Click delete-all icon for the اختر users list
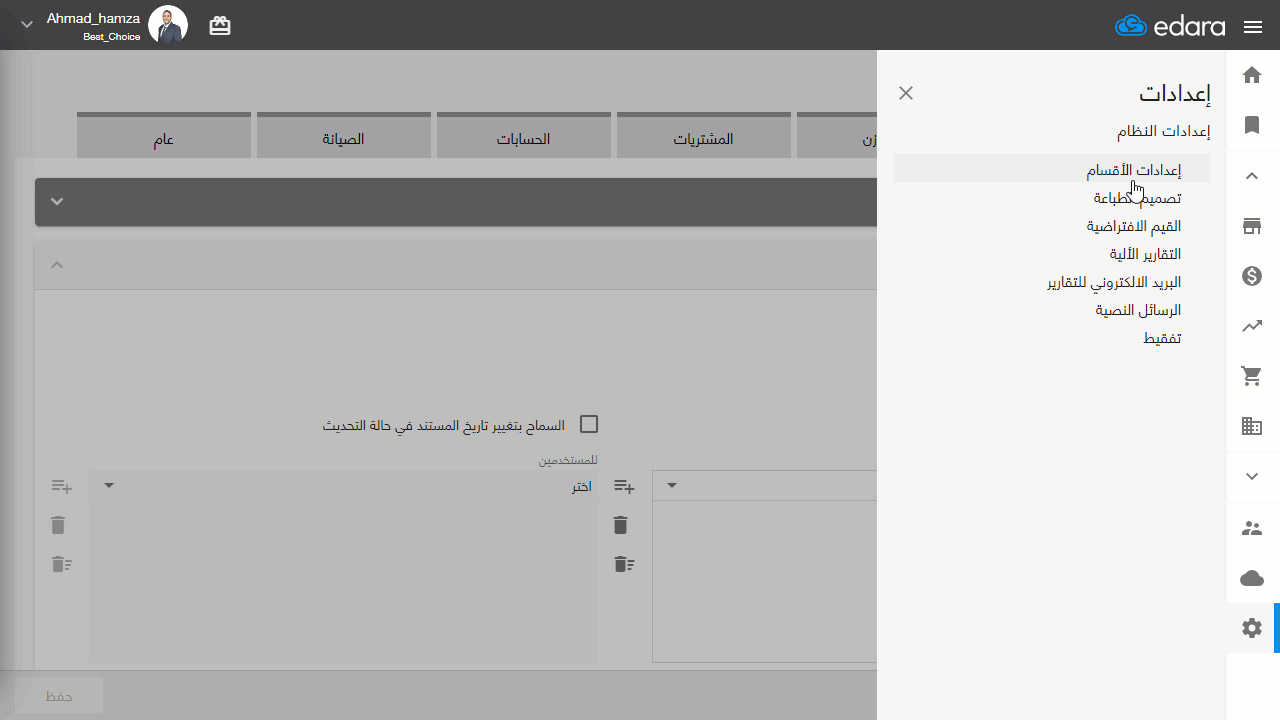This screenshot has height=720, width=1280. click(x=62, y=564)
